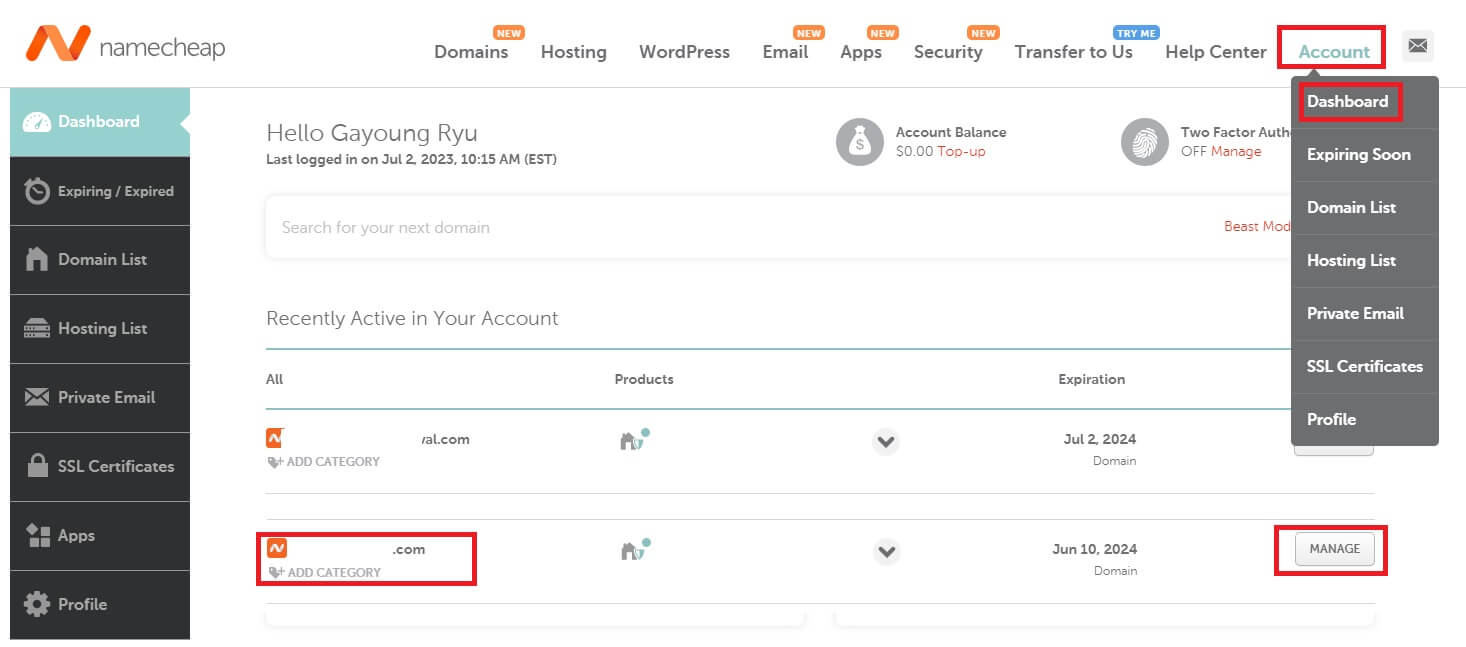Click the orange logo beside the Jun 10, 2024 domain

point(277,548)
